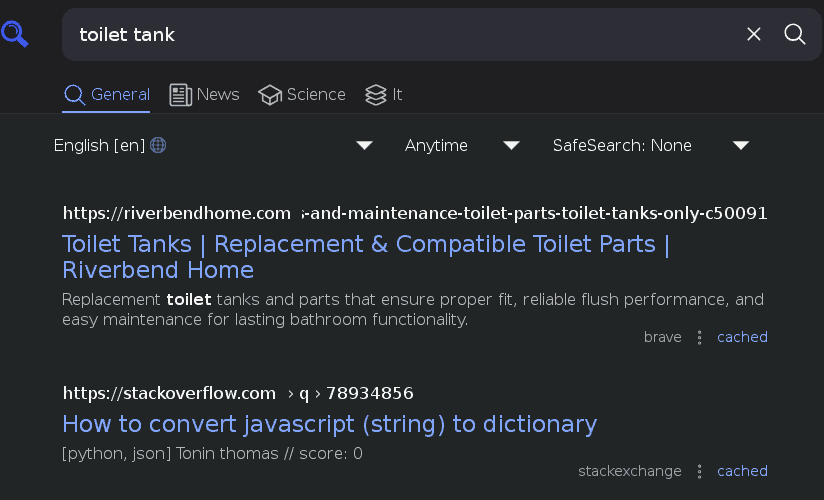Expand the SafeSearch: None dropdown
This screenshot has height=500, width=824.
pyautogui.click(x=650, y=146)
